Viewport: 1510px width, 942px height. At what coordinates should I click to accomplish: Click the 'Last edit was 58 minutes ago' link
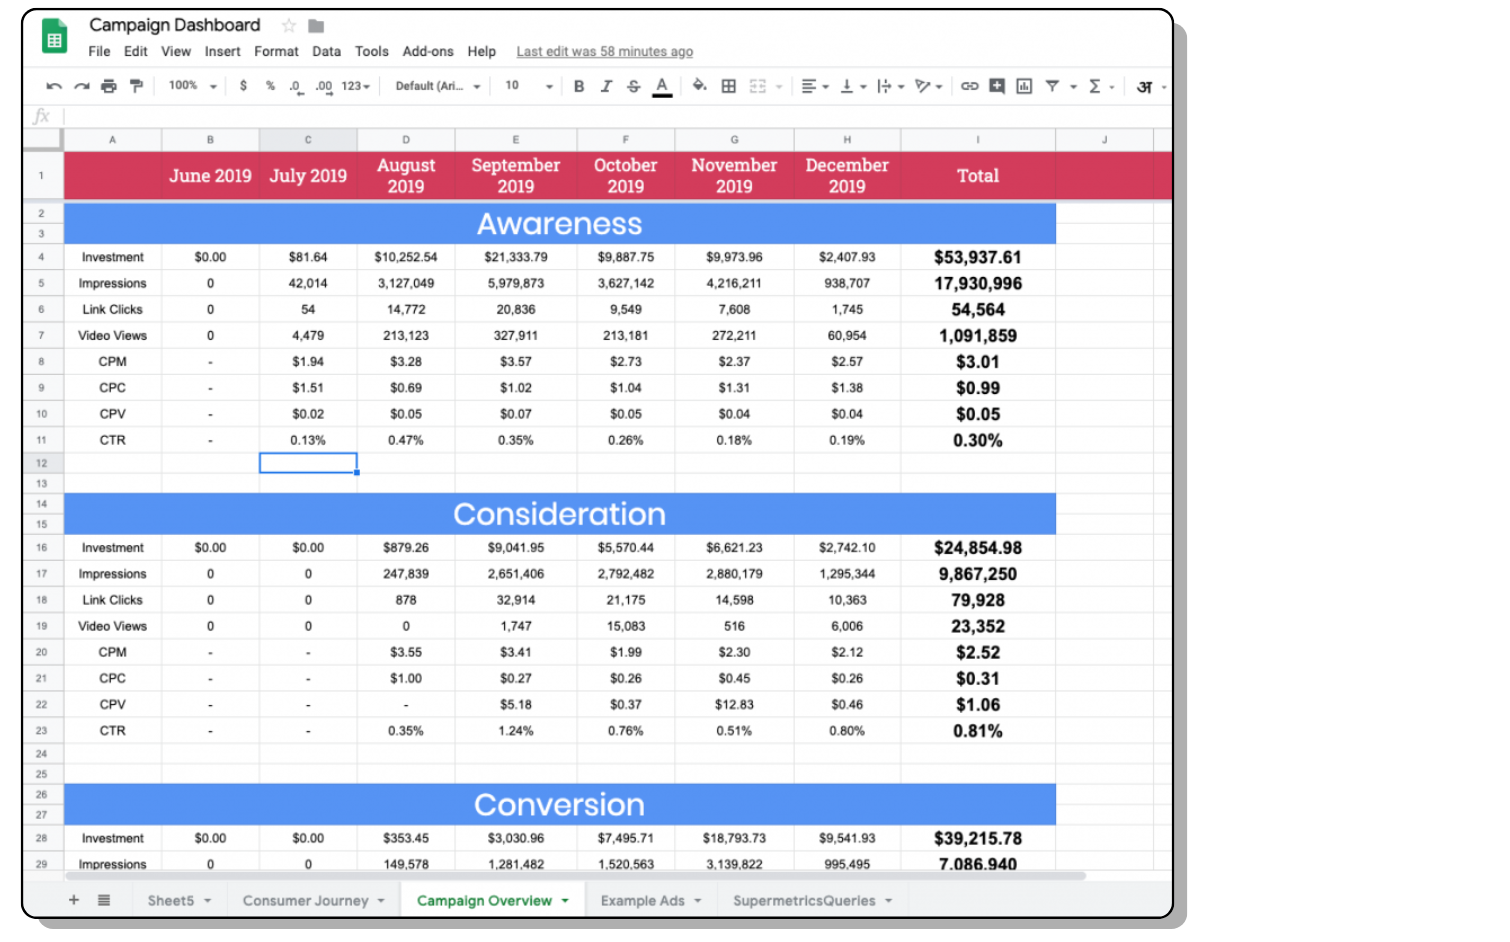coord(604,52)
